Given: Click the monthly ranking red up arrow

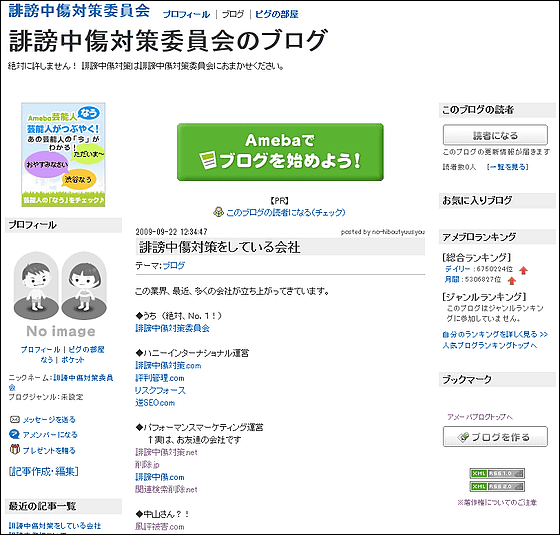Looking at the screenshot, I should coord(512,281).
